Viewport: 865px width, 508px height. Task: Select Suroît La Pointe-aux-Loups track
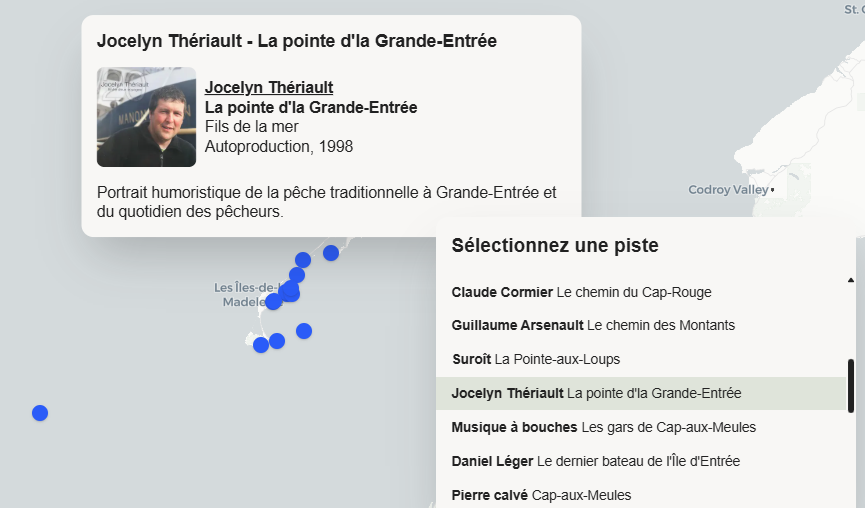[x=536, y=359]
